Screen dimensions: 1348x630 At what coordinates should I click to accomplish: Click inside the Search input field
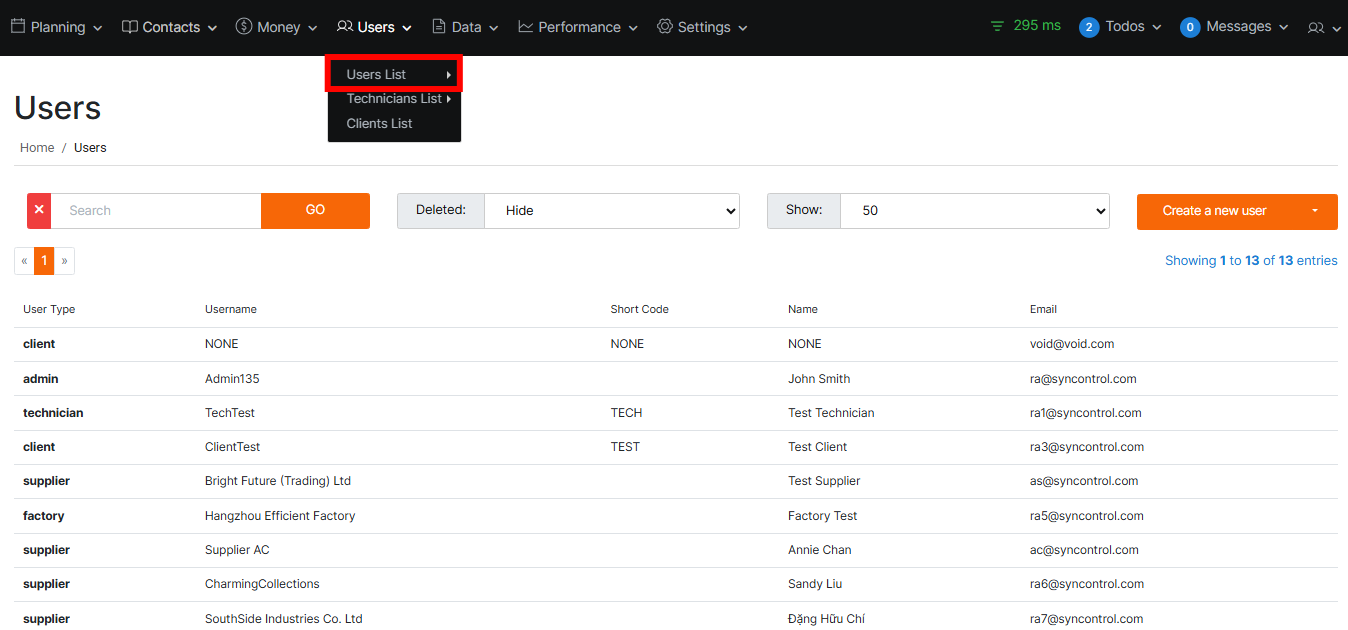click(x=156, y=211)
